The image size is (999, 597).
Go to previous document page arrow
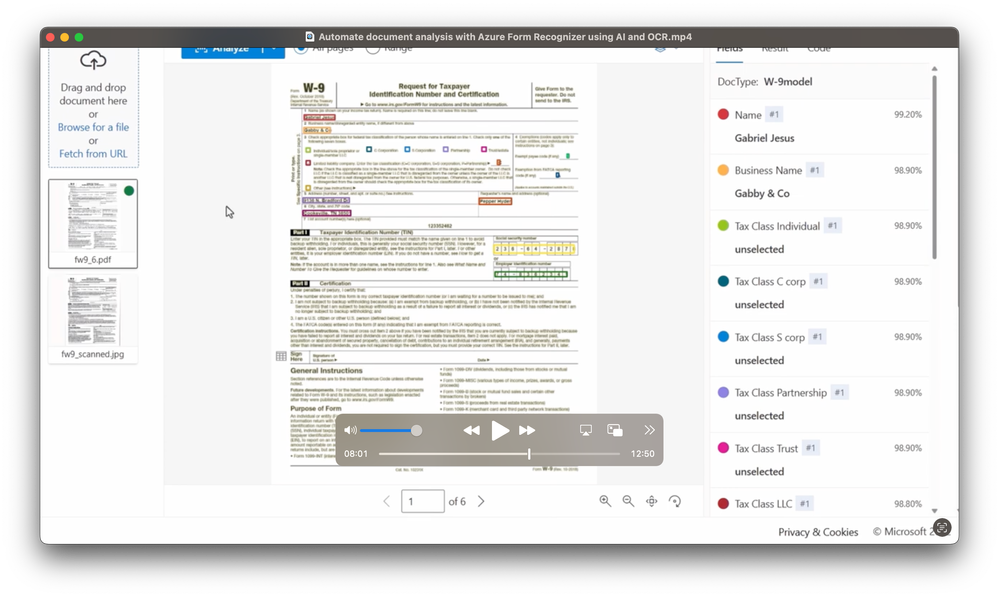click(387, 501)
